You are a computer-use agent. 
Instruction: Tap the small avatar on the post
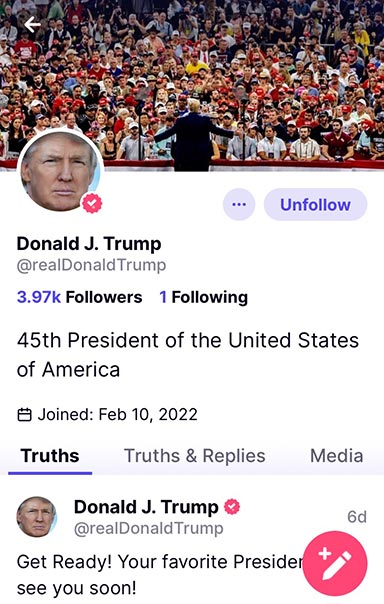coord(37,517)
